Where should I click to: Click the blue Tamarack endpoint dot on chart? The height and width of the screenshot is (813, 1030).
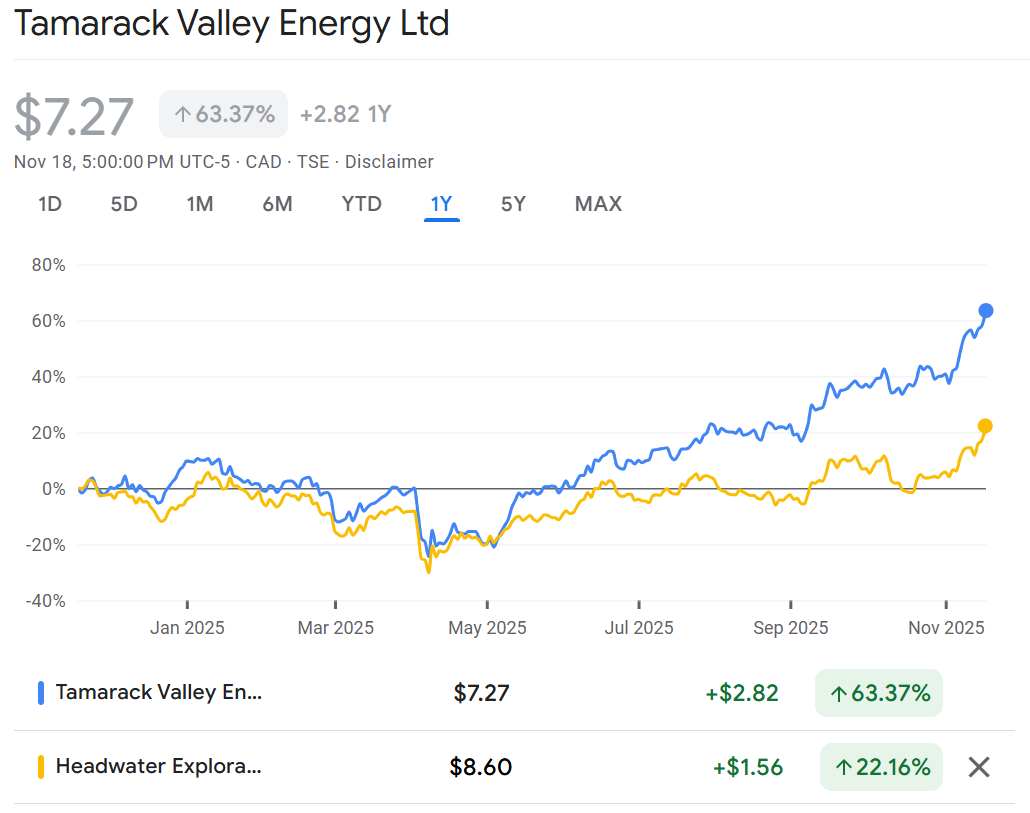coord(985,310)
